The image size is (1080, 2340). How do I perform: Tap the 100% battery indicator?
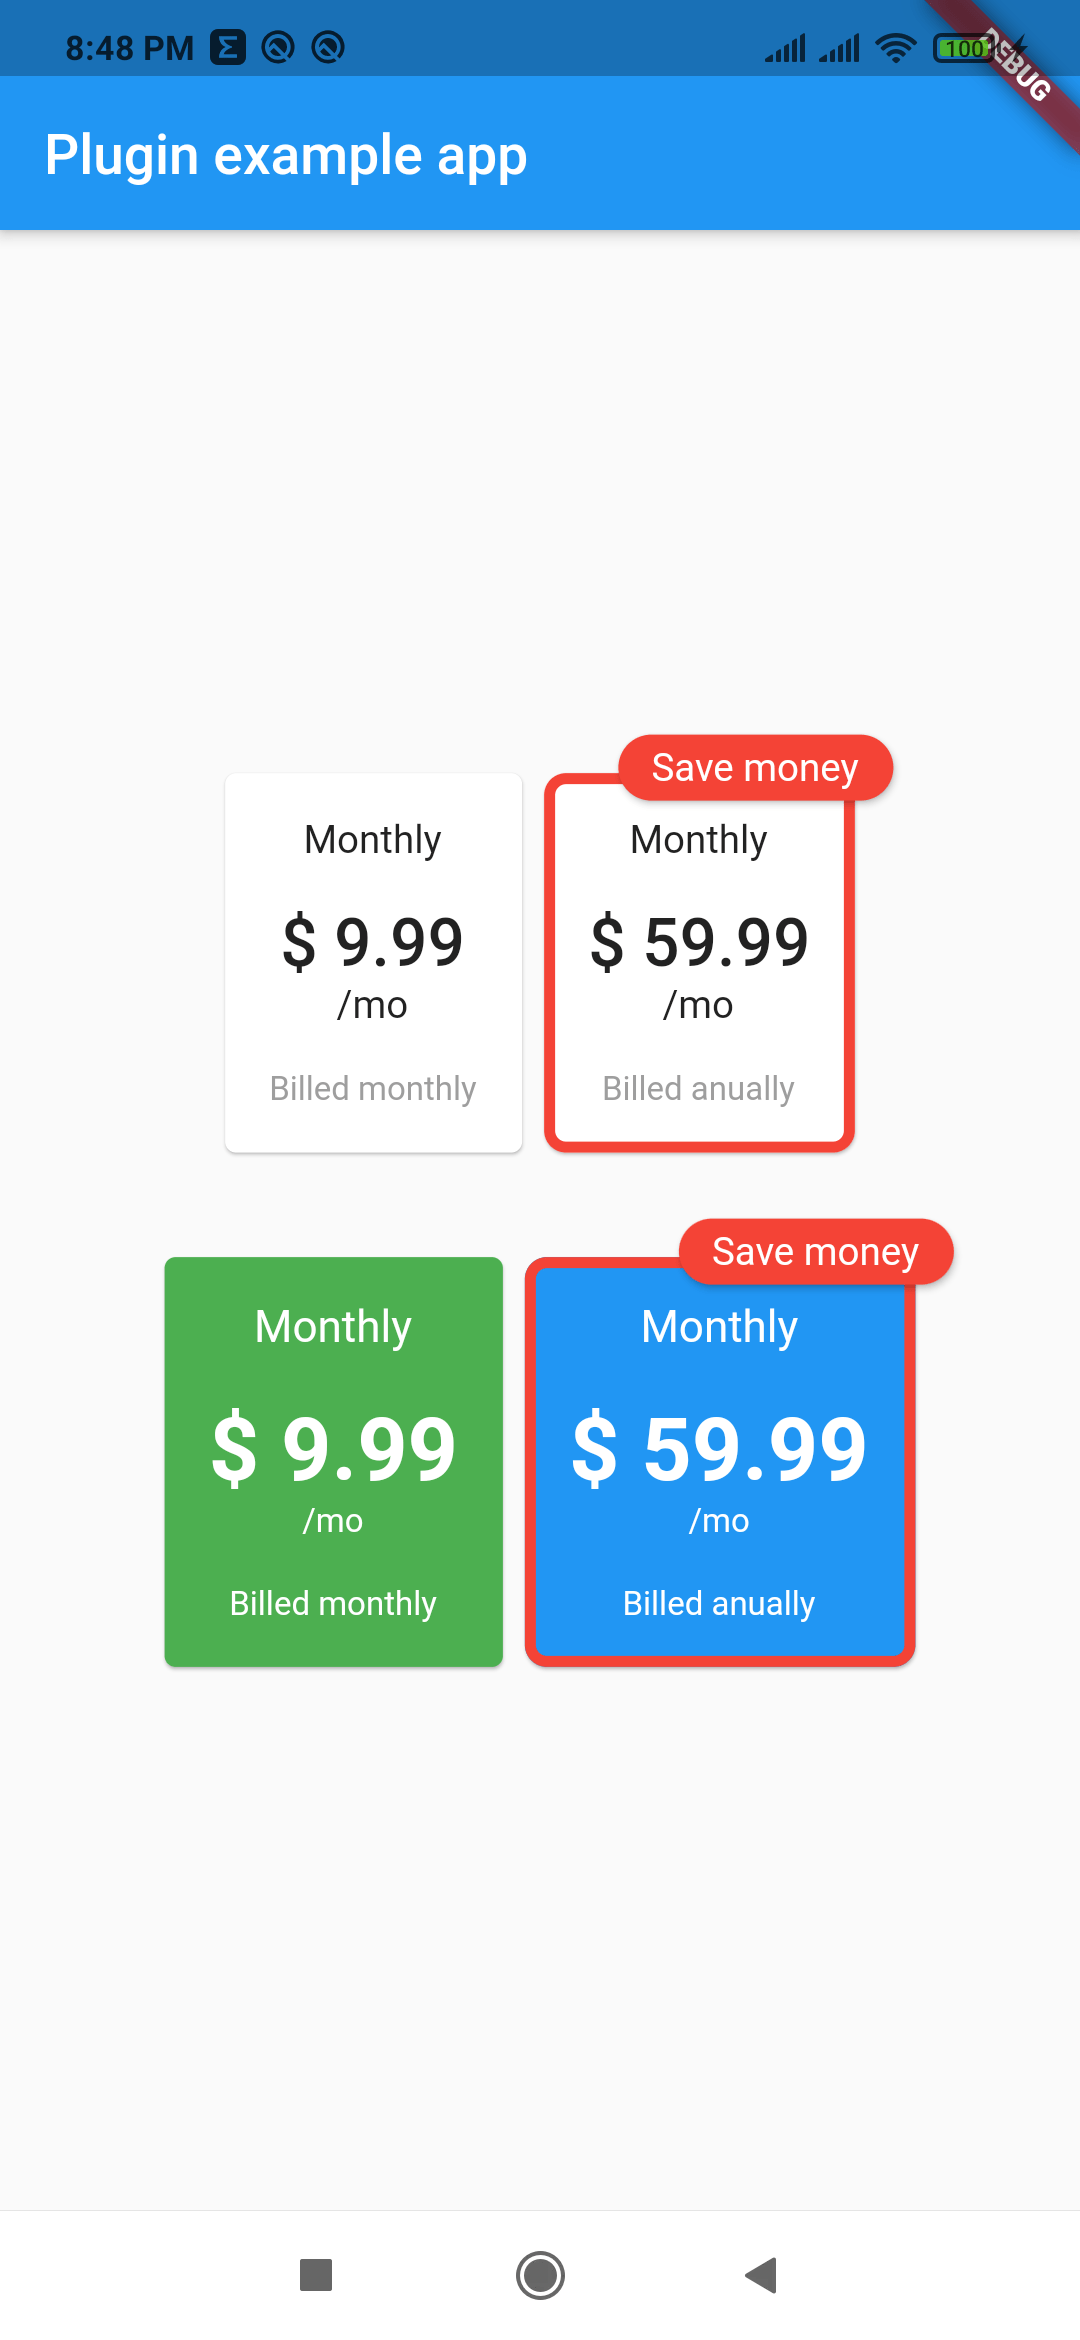tap(963, 47)
